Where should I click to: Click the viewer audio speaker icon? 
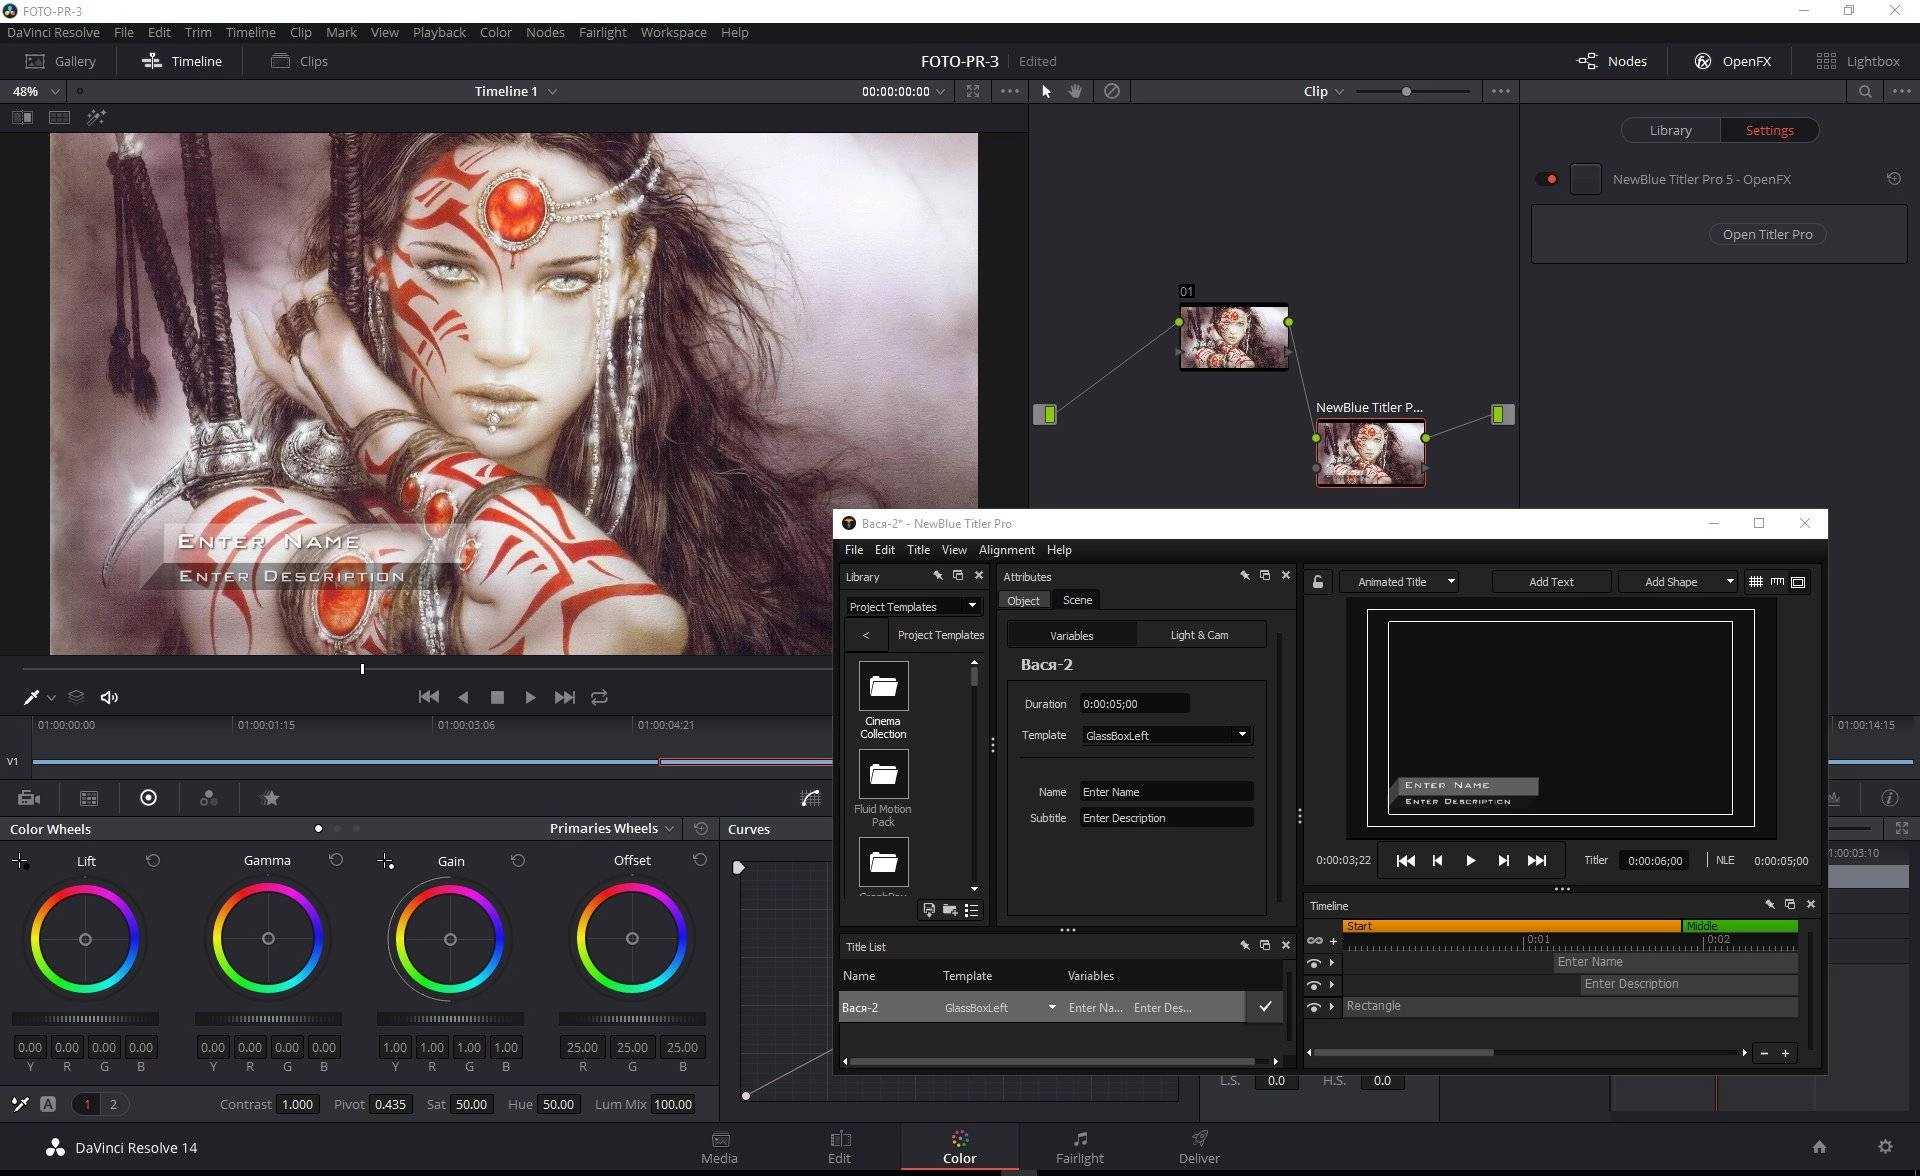(x=109, y=697)
